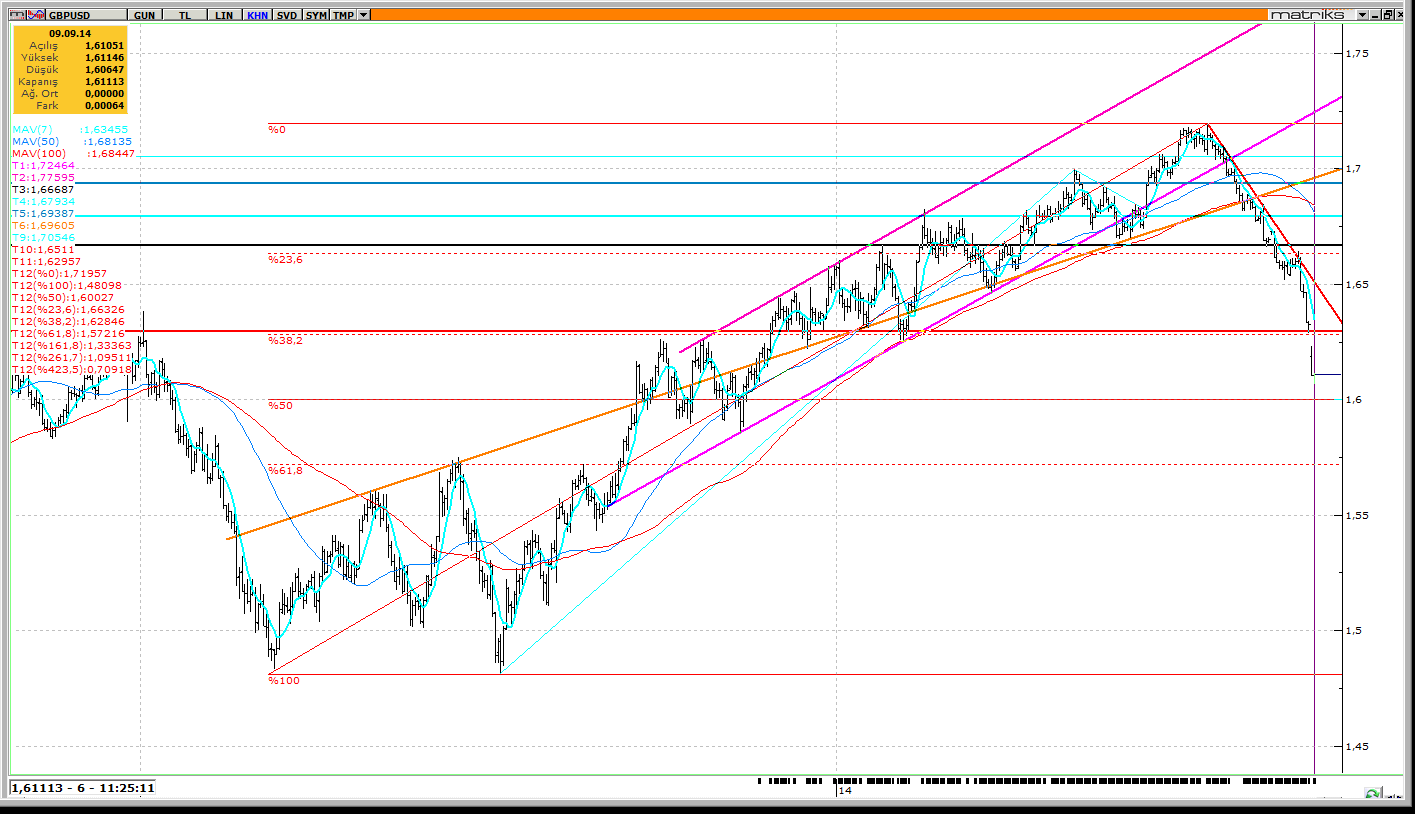Image resolution: width=1415 pixels, height=814 pixels.
Task: Click the chart template icon at far left of title bar
Action: [16, 15]
